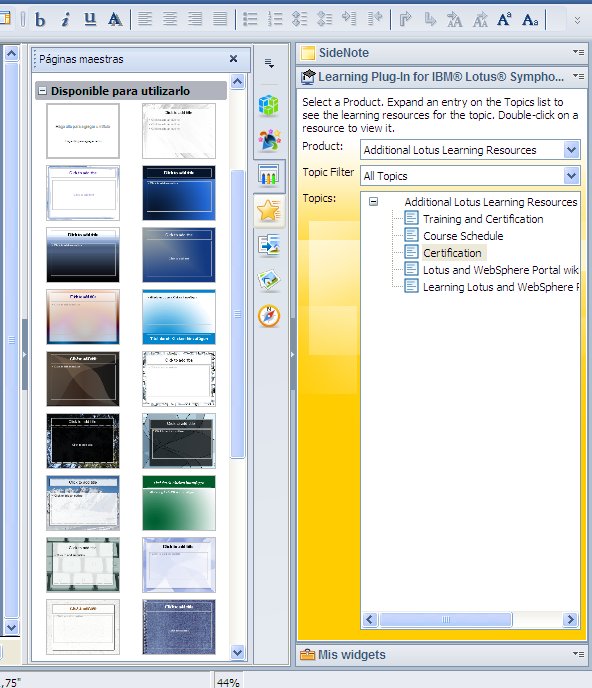
Task: Open the animation effects star sidebar icon
Action: (x=269, y=211)
